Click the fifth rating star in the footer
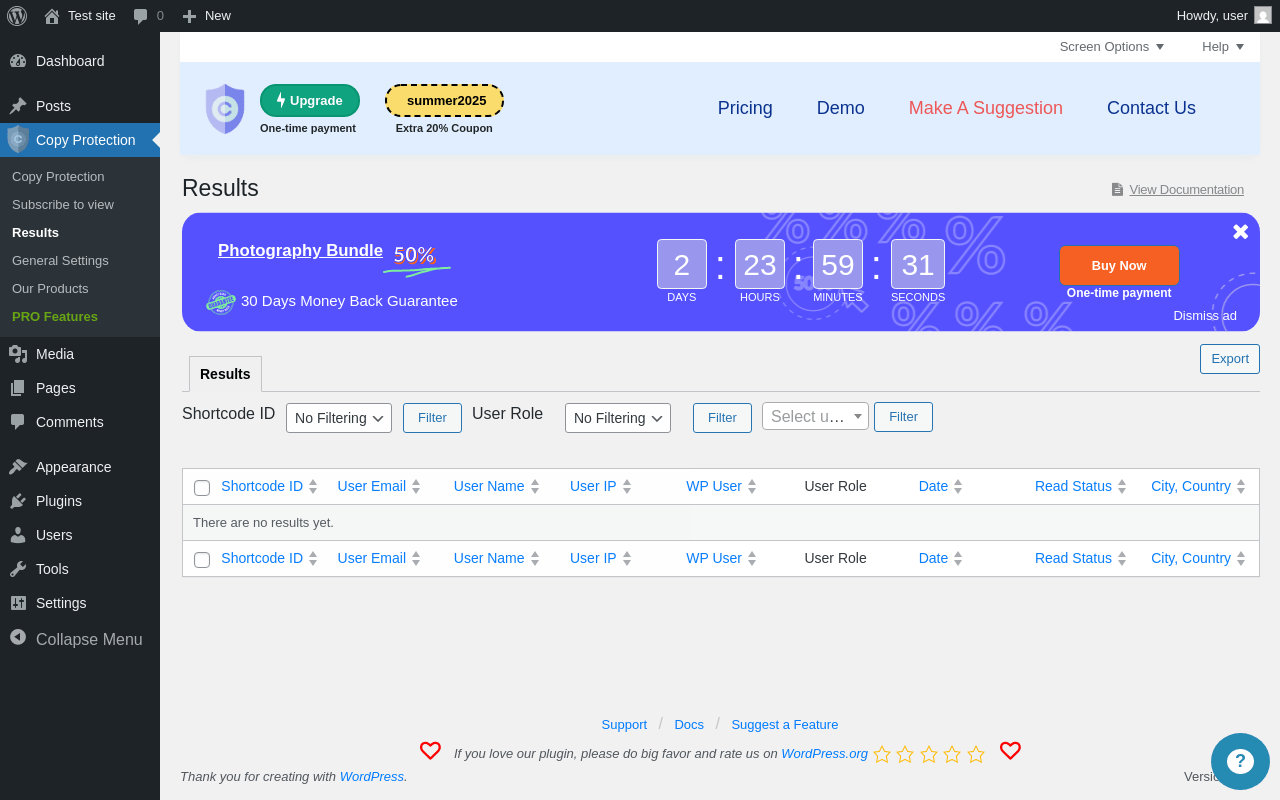Image resolution: width=1280 pixels, height=800 pixels. pos(976,754)
